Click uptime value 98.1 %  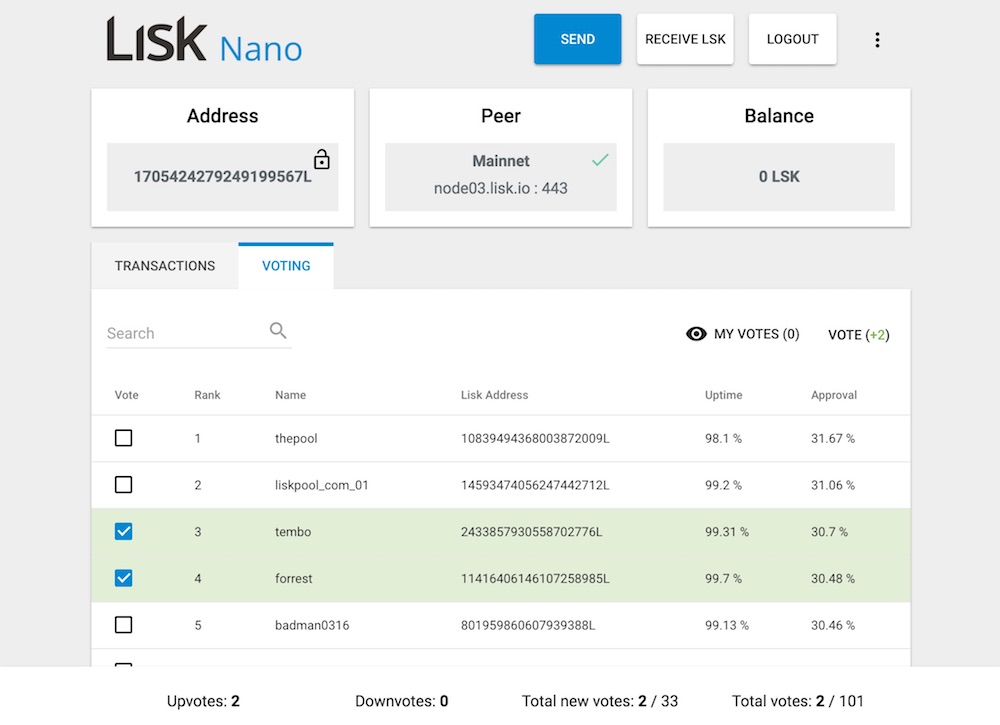(723, 438)
